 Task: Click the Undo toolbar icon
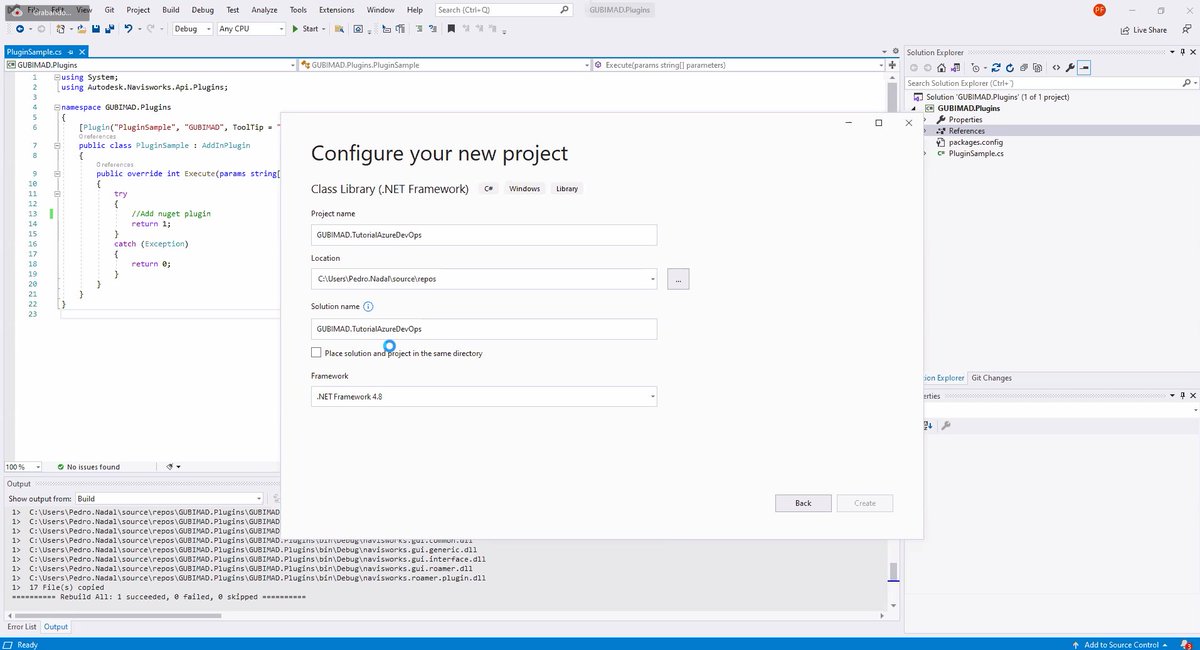coord(129,29)
